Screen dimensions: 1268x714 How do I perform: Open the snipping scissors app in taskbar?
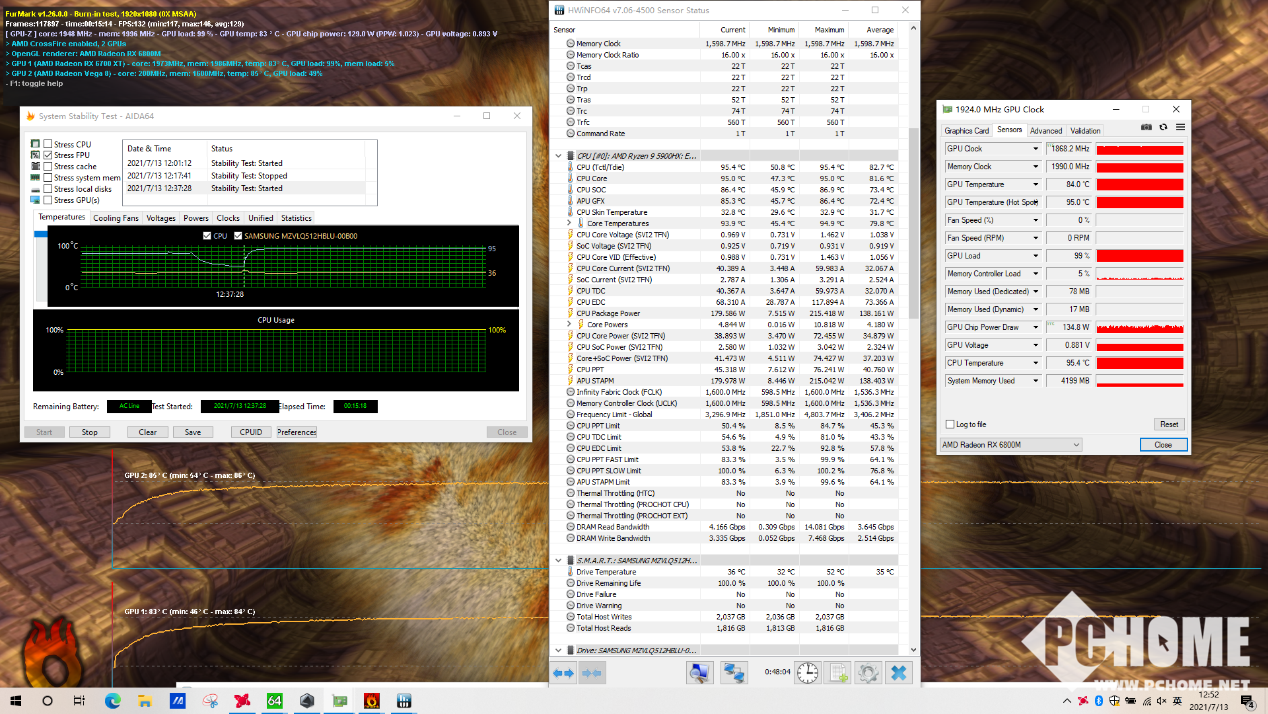[210, 701]
